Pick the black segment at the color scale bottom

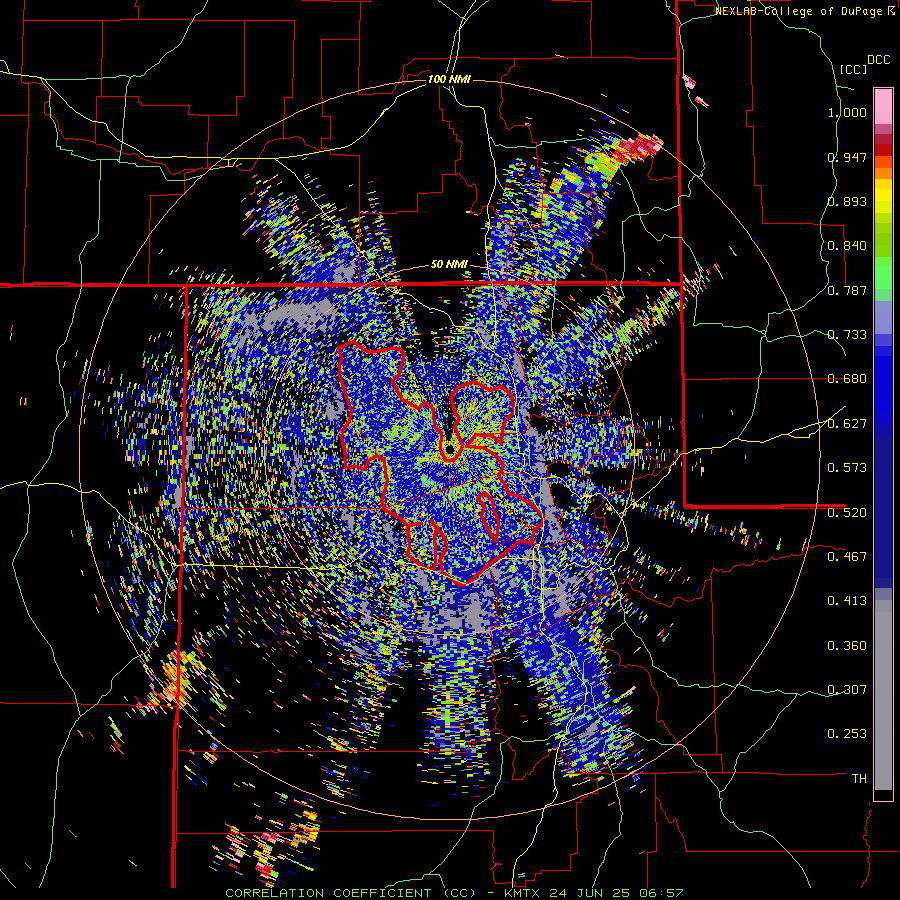[883, 795]
